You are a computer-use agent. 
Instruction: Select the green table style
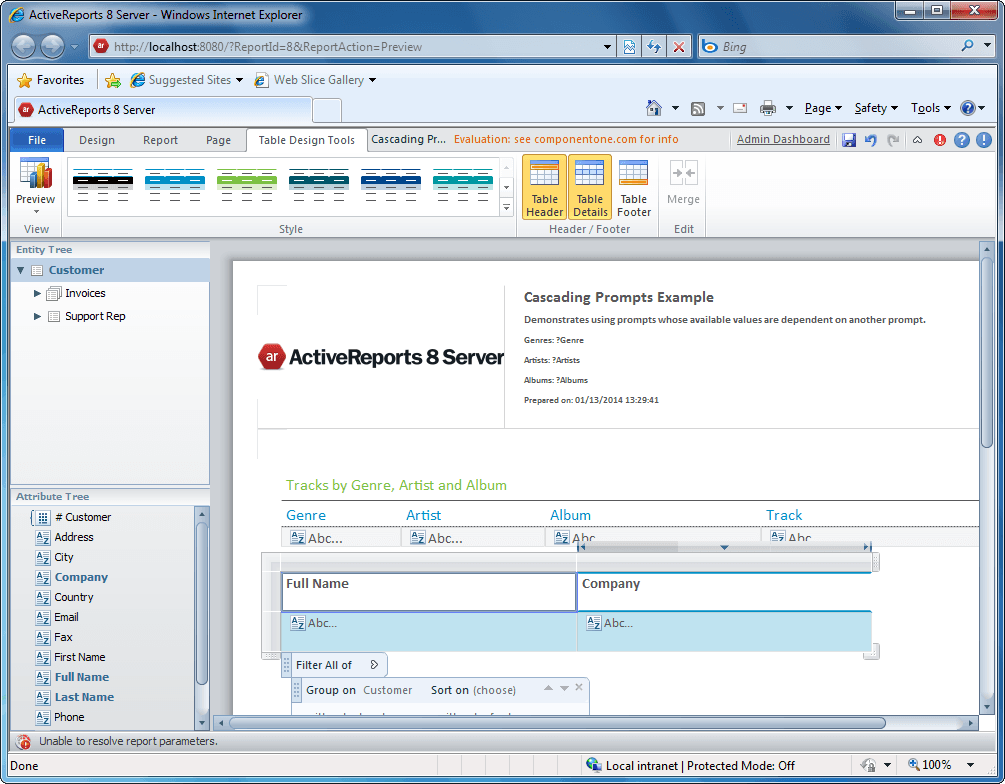[x=247, y=186]
